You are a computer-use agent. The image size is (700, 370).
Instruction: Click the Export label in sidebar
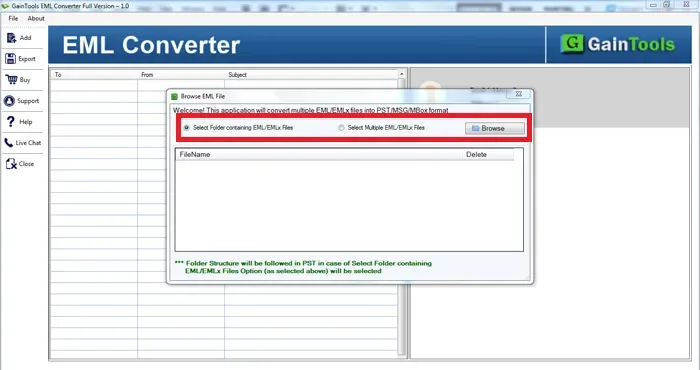click(27, 59)
